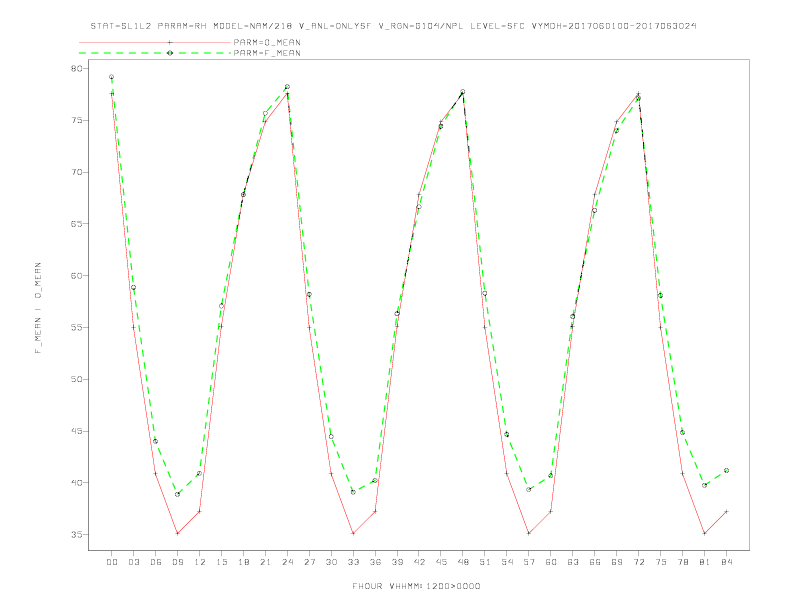Click the x-axis tick label 27
This screenshot has width=792, height=612.
[x=309, y=562]
